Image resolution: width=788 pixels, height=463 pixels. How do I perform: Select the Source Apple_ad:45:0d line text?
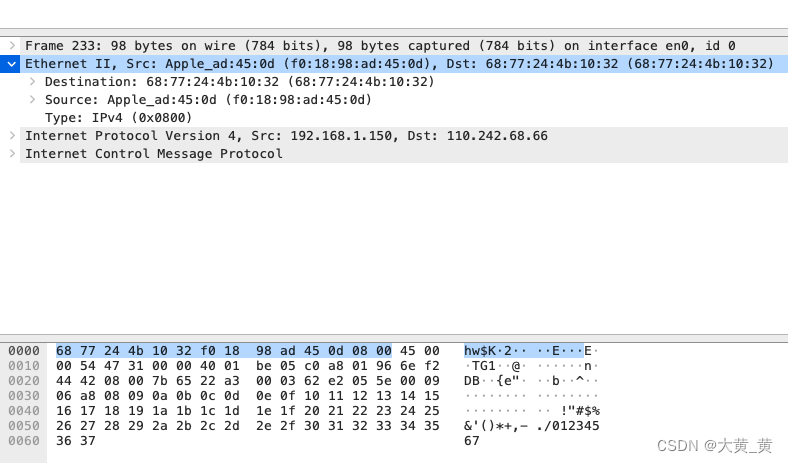208,100
